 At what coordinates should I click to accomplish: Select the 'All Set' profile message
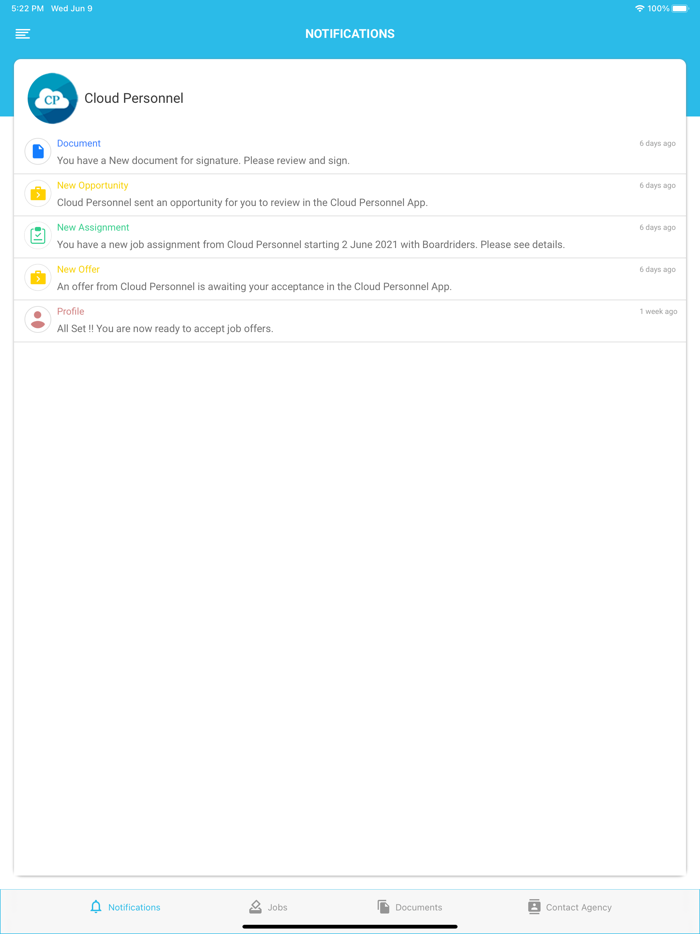[x=165, y=328]
